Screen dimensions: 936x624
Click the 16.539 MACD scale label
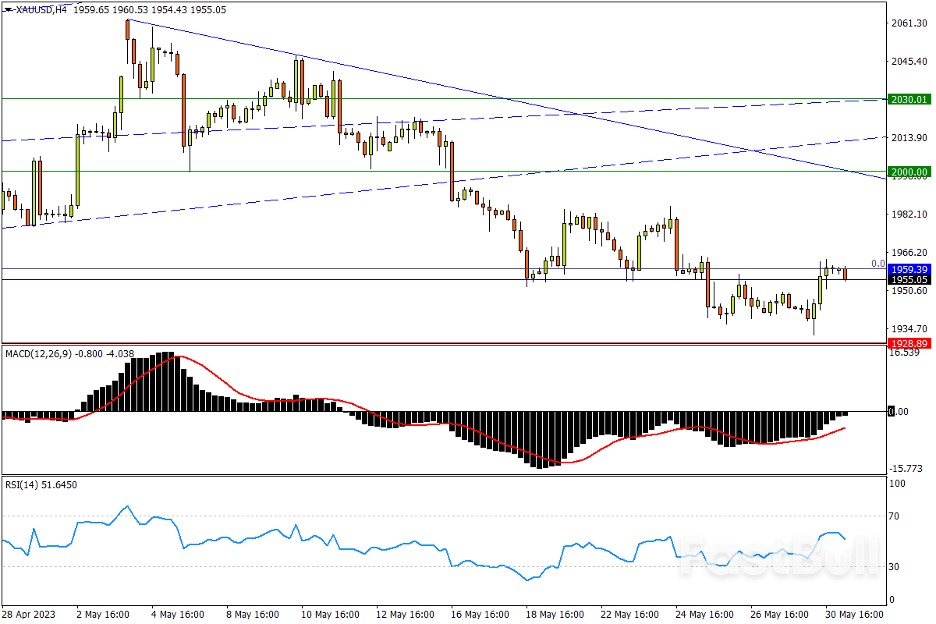tap(906, 353)
